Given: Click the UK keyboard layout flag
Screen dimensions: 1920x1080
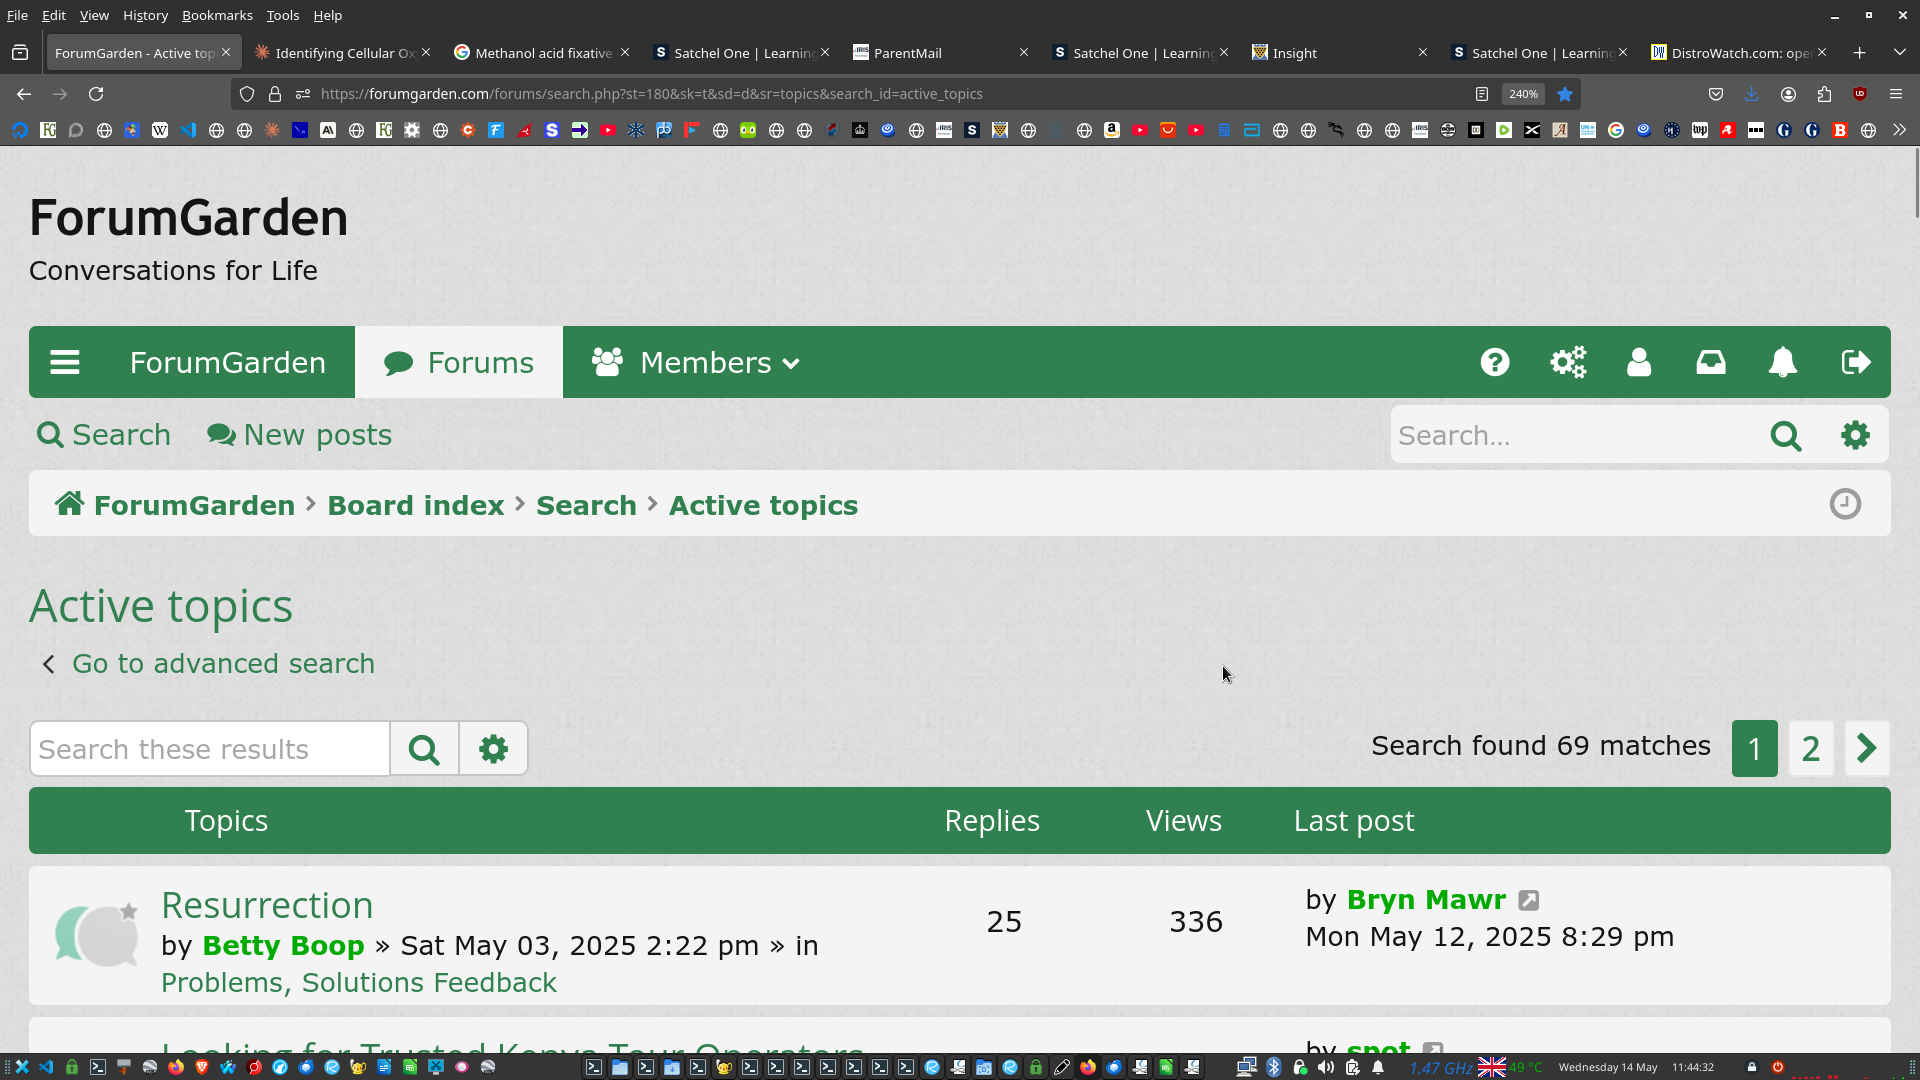Looking at the screenshot, I should pyautogui.click(x=1492, y=1067).
